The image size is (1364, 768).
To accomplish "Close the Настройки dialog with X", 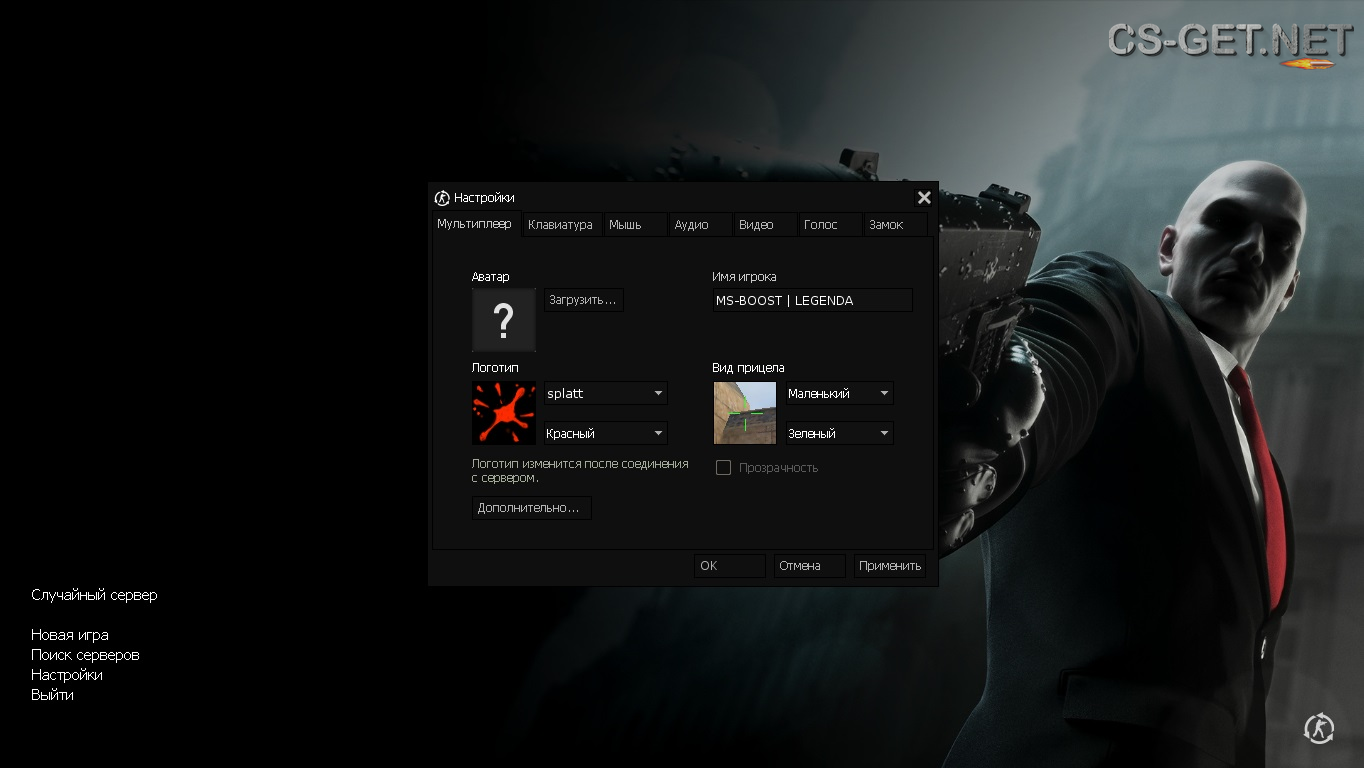I will [x=924, y=198].
